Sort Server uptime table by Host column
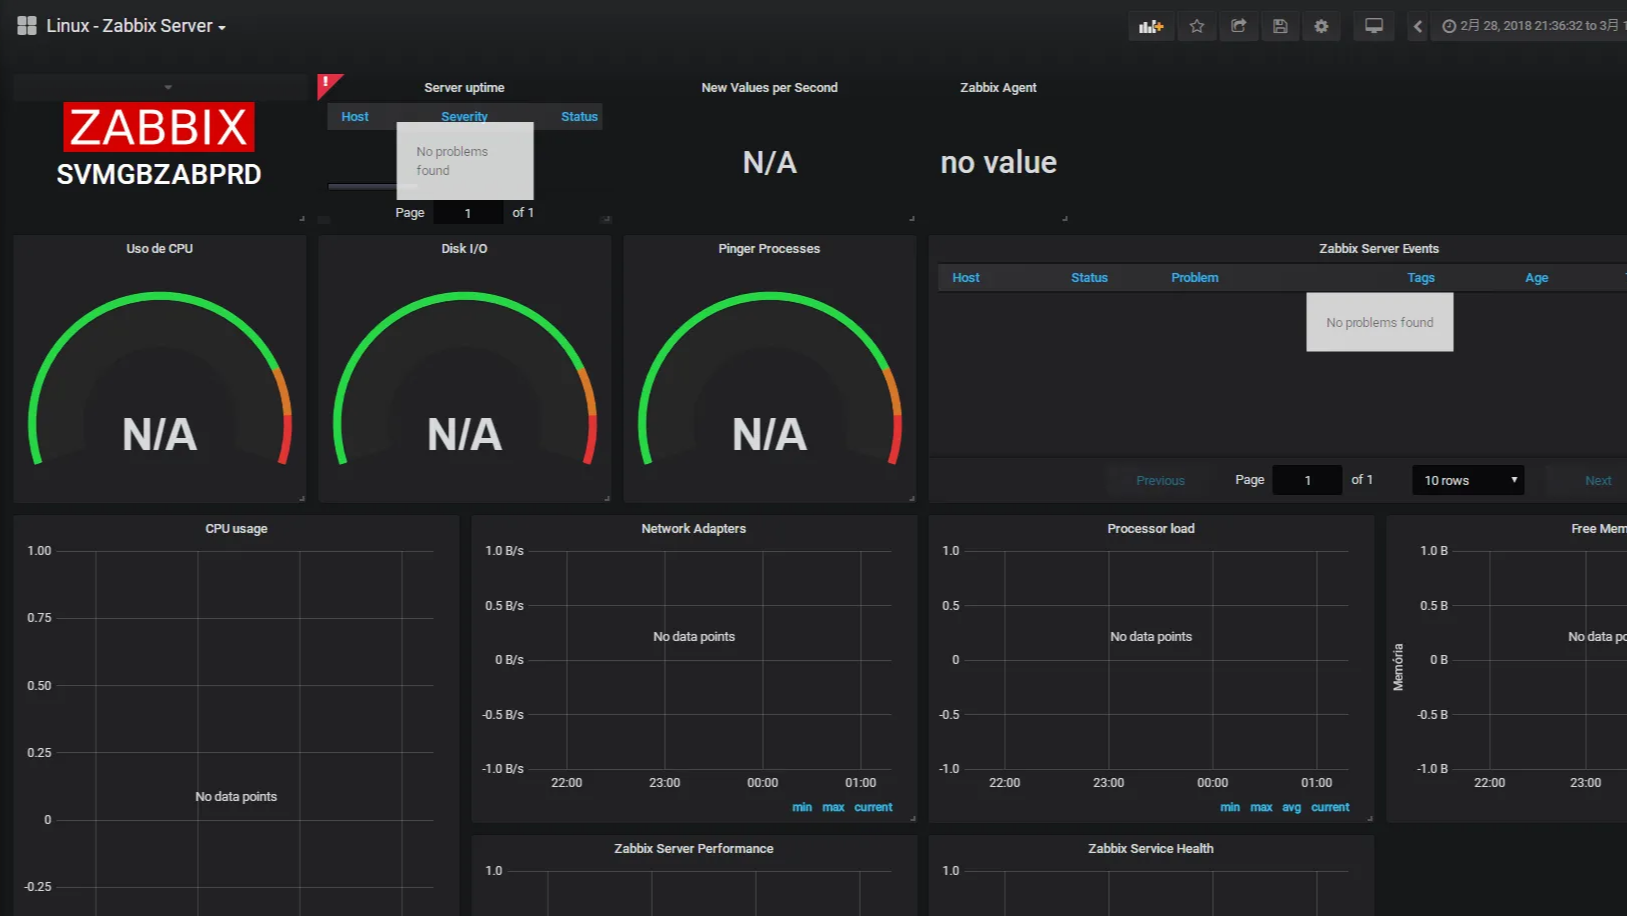This screenshot has height=916, width=1627. click(355, 117)
